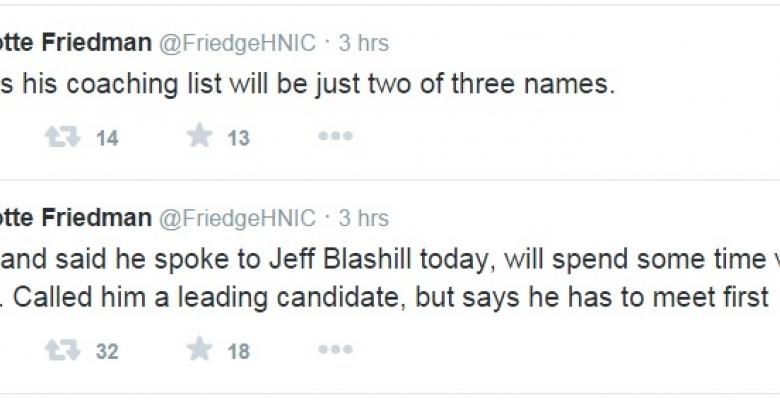Favorite the coaching list tweet with star
The image size is (780, 400).
(200, 137)
